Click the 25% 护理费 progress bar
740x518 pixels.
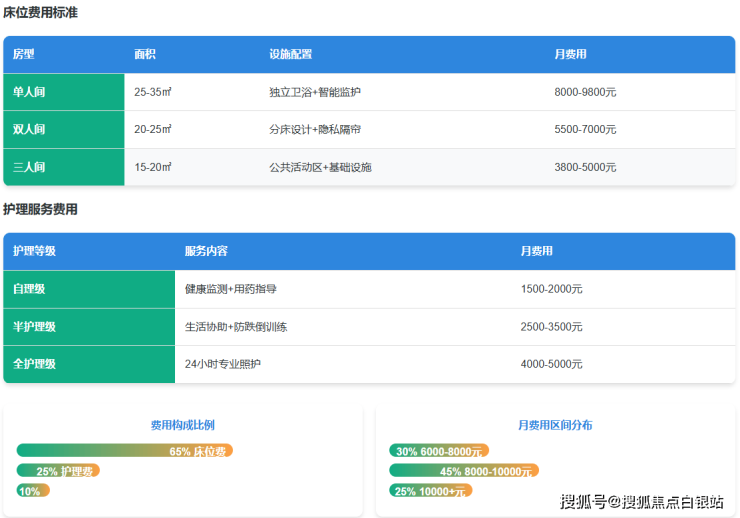(x=58, y=471)
